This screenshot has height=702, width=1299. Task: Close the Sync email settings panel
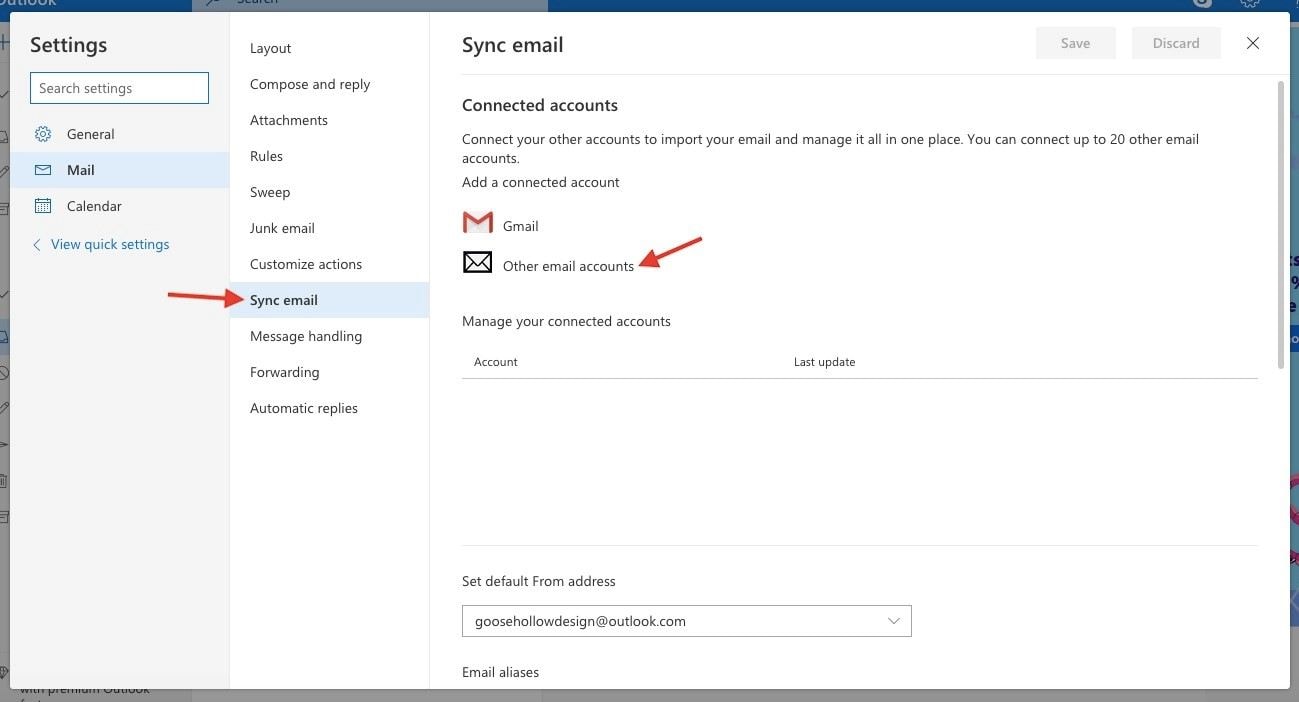(1252, 43)
